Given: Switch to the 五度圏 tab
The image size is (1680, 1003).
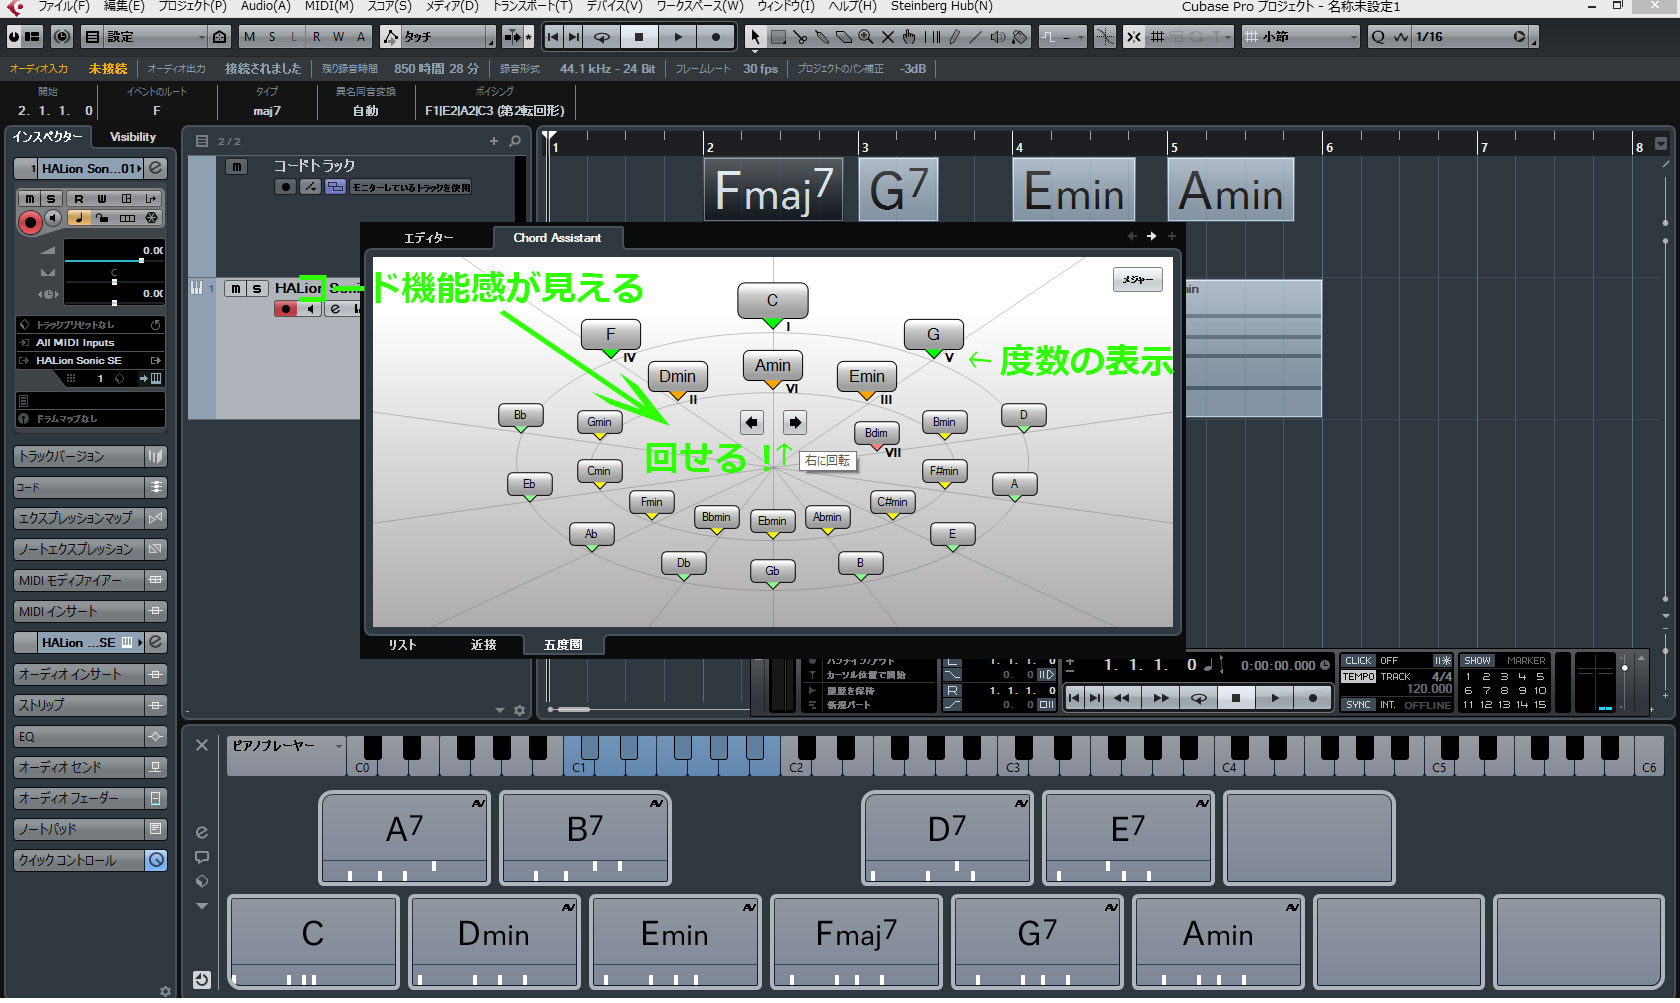Looking at the screenshot, I should (x=563, y=645).
